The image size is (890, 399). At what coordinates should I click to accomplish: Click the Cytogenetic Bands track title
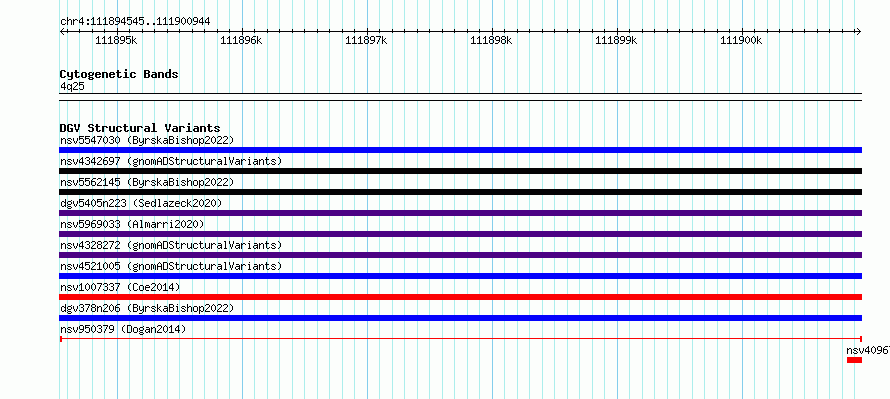tap(119, 74)
